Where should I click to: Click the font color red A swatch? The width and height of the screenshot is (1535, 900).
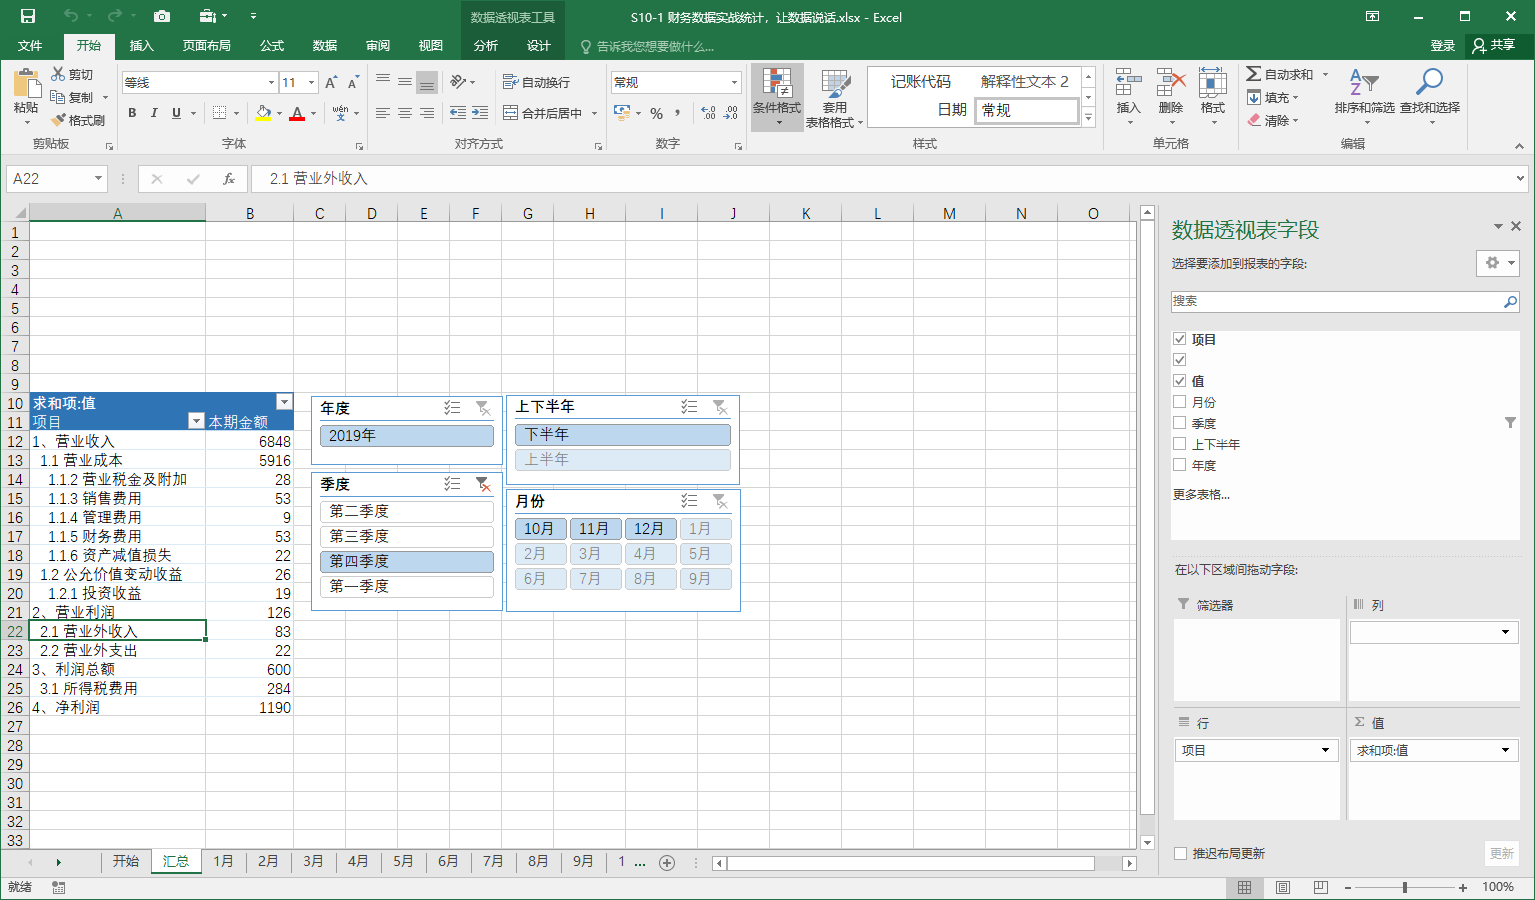297,113
